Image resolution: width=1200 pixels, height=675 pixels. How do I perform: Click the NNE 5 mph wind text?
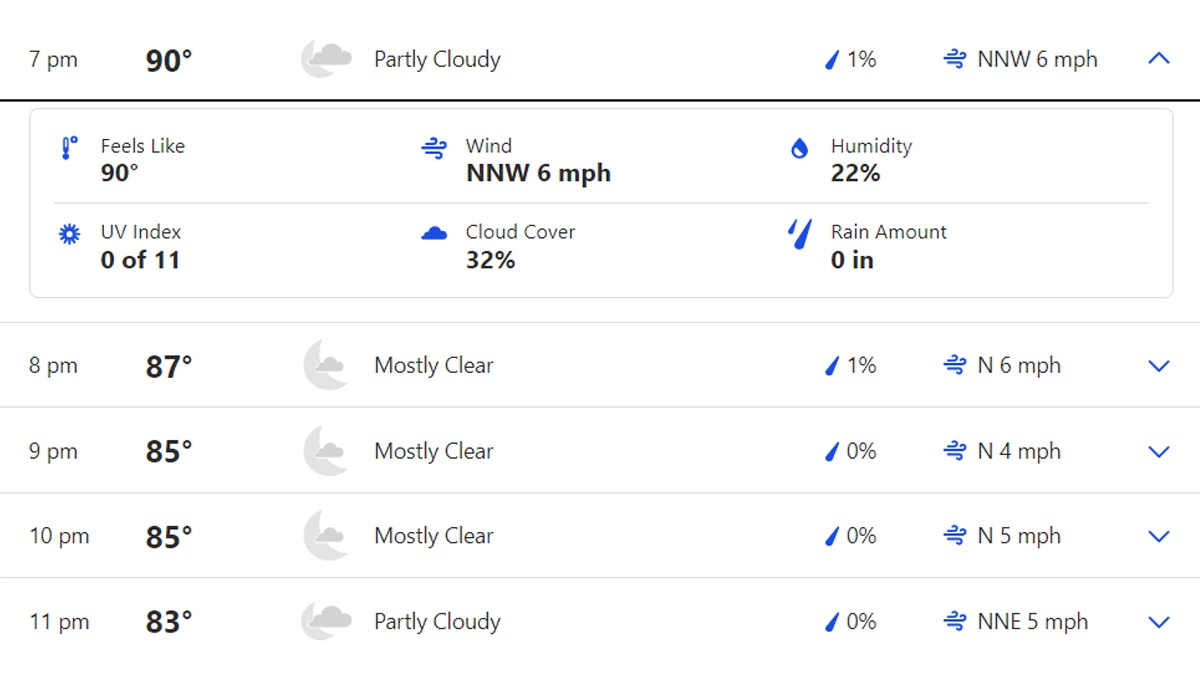(1032, 622)
